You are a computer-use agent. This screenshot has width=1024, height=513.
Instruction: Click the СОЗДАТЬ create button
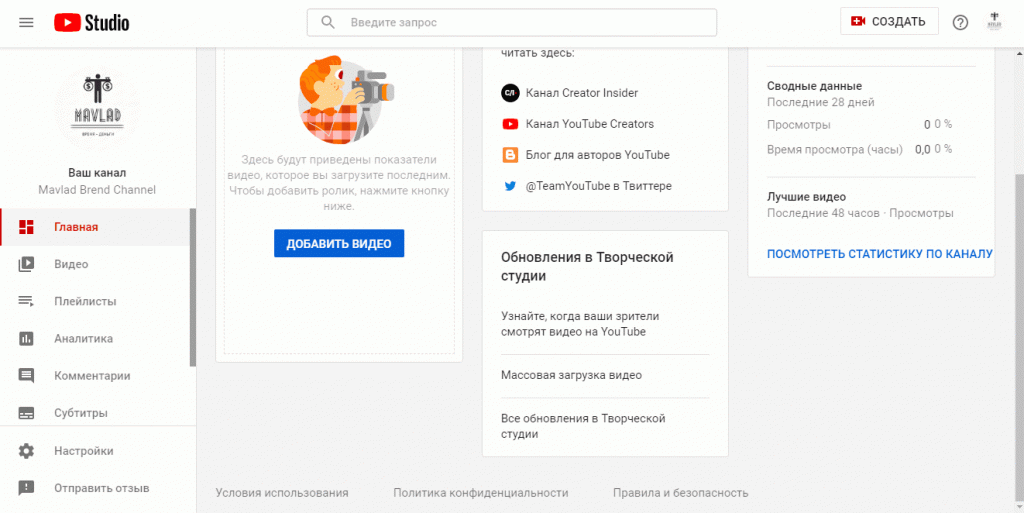pyautogui.click(x=889, y=22)
